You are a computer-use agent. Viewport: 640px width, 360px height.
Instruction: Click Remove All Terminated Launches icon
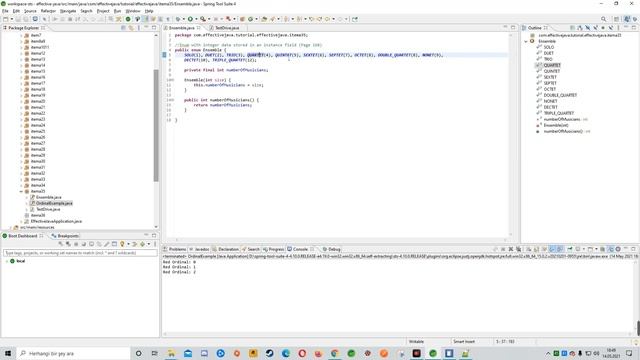(518, 249)
